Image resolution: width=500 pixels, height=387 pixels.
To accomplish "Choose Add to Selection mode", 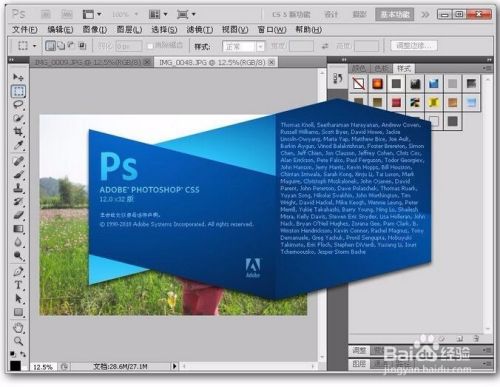I will pos(61,46).
